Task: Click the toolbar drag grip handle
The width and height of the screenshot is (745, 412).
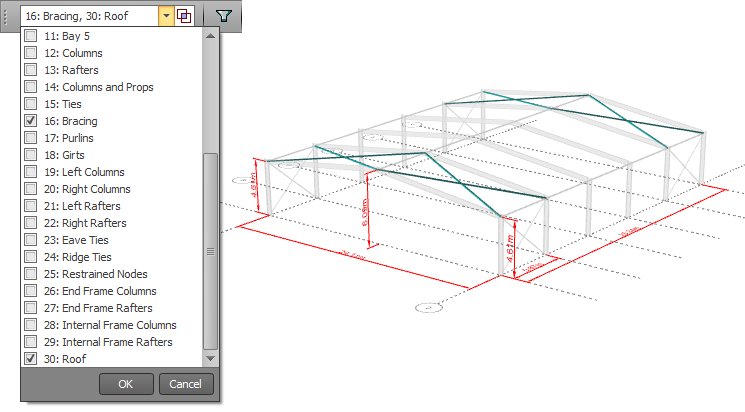Action: (6, 16)
